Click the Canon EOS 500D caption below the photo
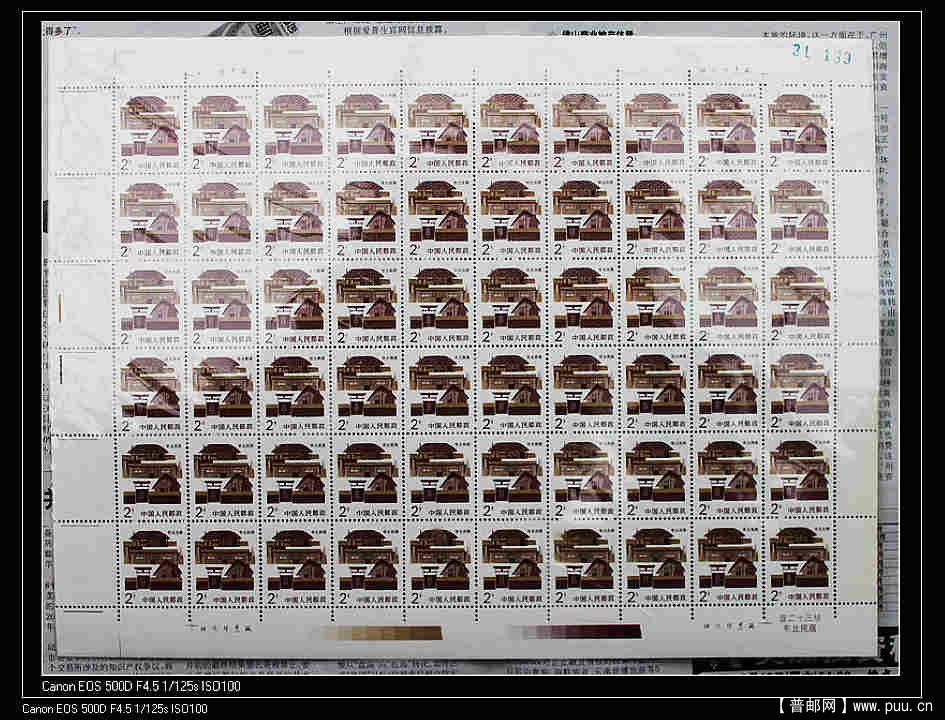The image size is (945, 720). (x=115, y=709)
